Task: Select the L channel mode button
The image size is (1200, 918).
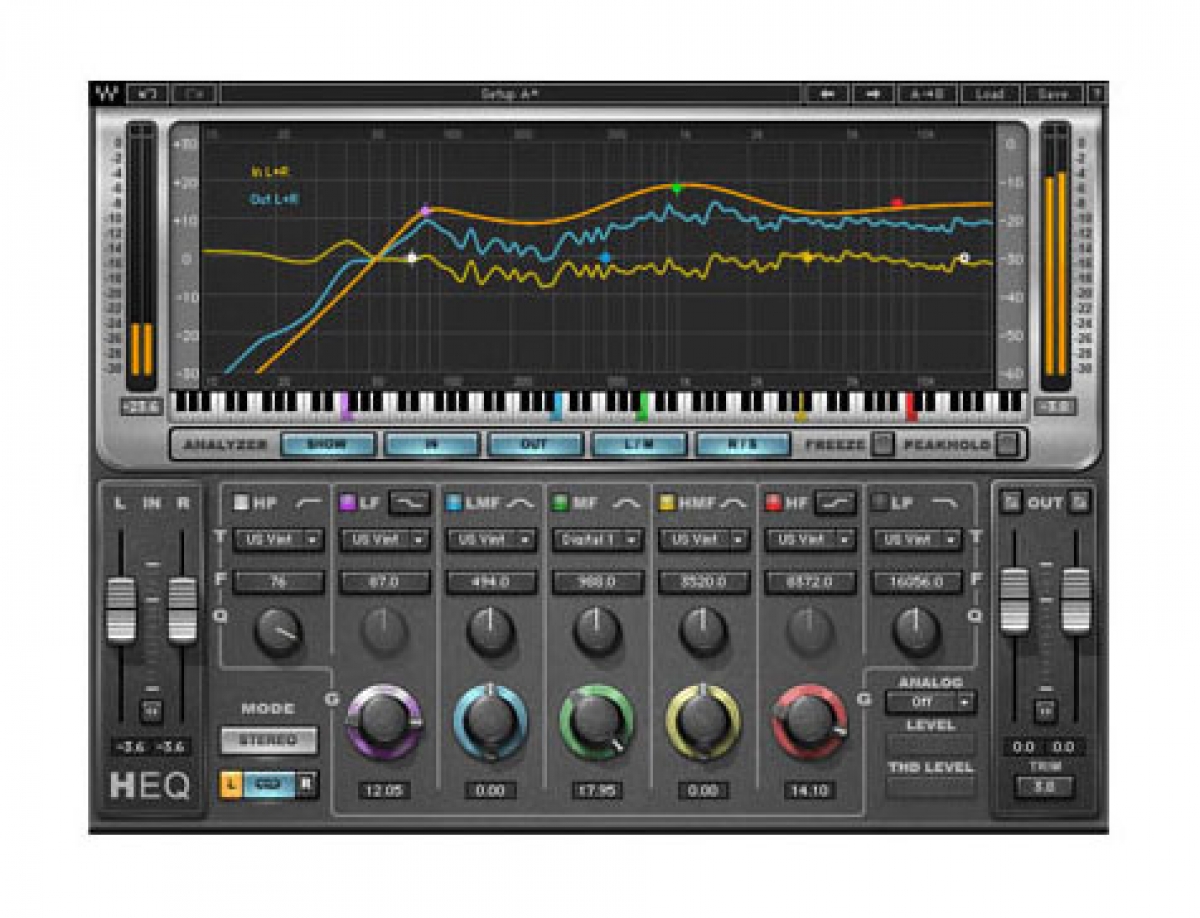Action: tap(232, 785)
